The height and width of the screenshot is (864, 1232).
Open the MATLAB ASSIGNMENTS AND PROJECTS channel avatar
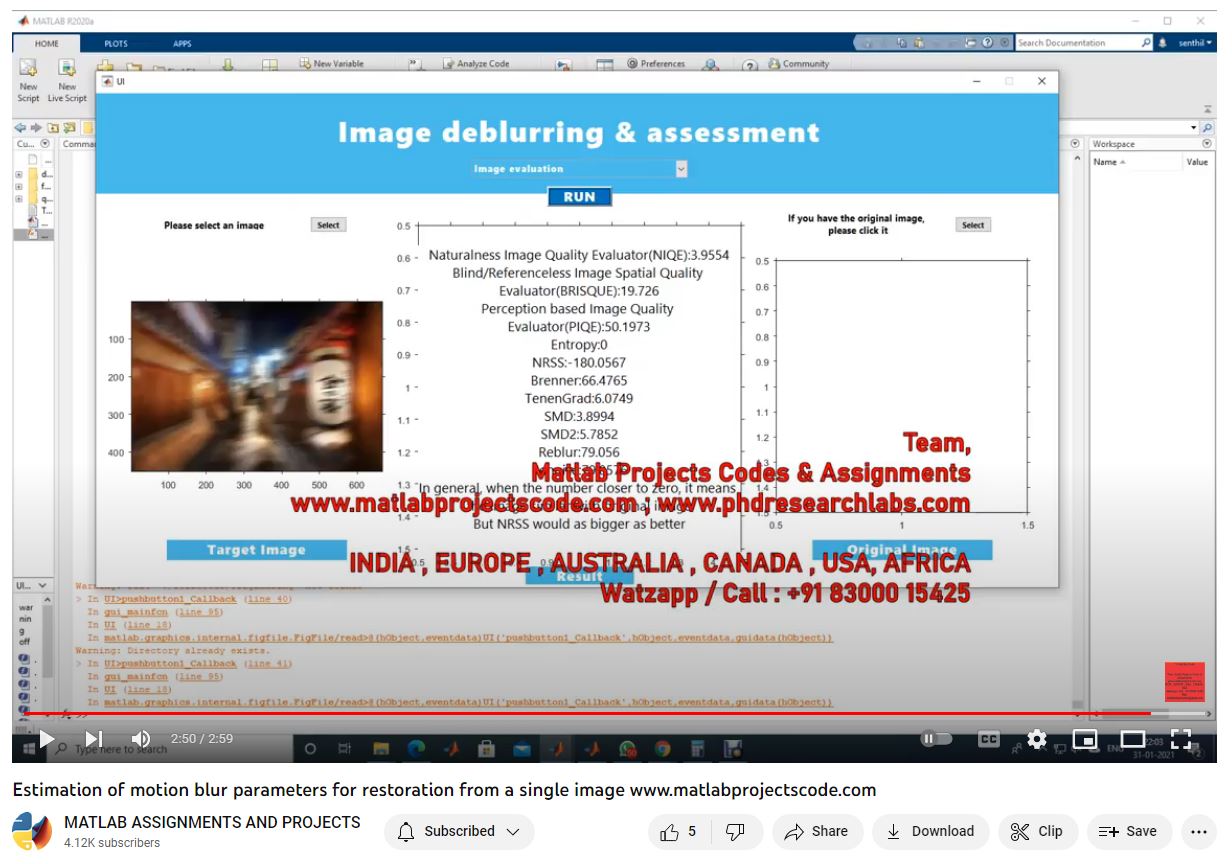click(31, 832)
